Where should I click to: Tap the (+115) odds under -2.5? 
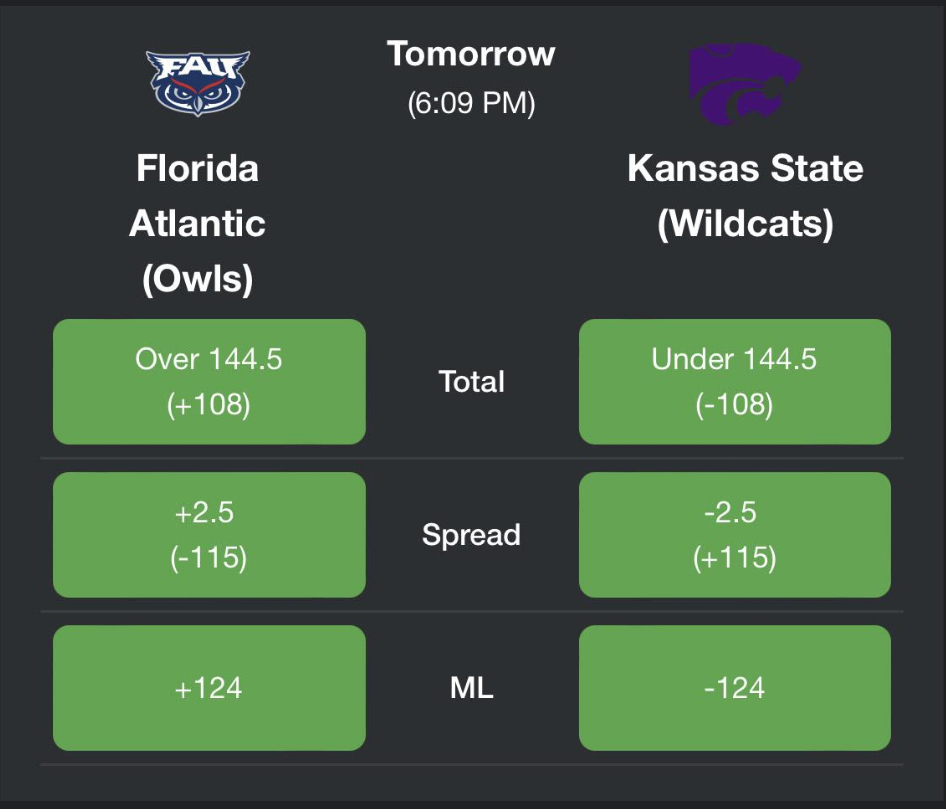pyautogui.click(x=734, y=557)
